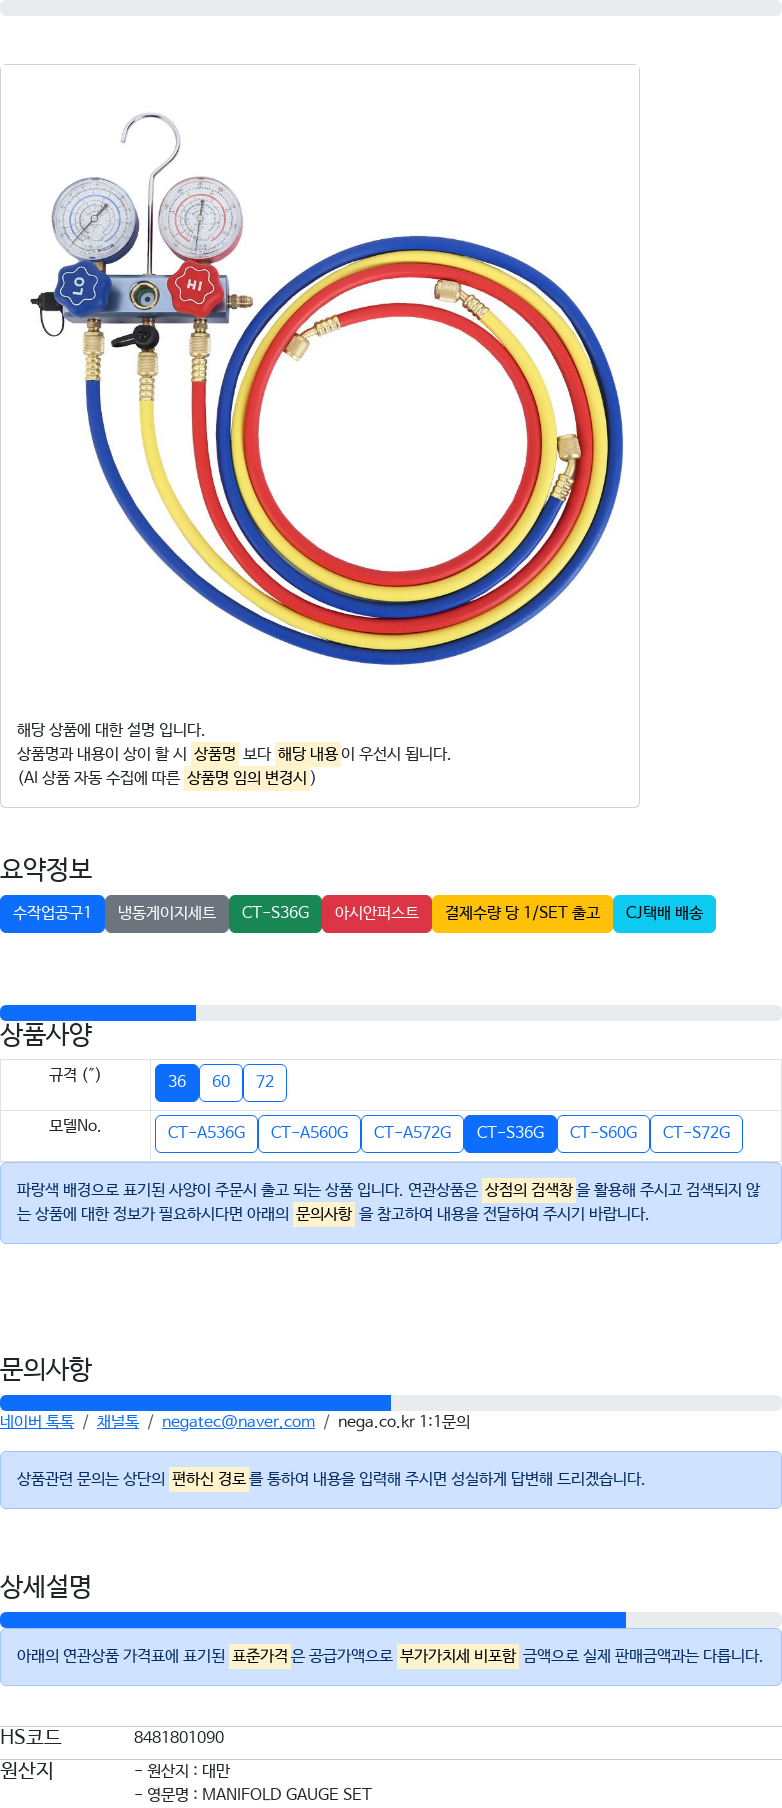The width and height of the screenshot is (782, 1808).
Task: Select model CT-A560G
Action: (309, 1133)
